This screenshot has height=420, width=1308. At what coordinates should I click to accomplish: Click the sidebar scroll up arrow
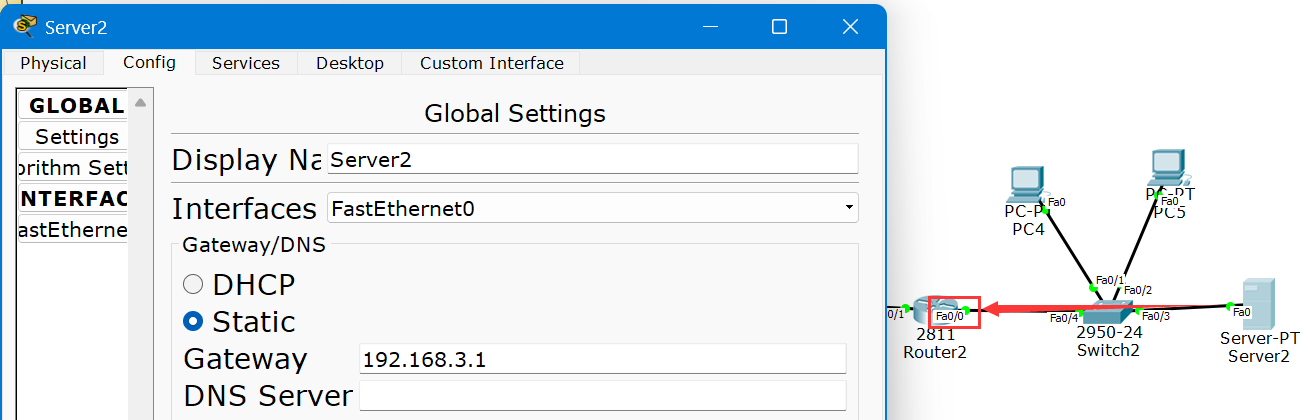(x=140, y=102)
